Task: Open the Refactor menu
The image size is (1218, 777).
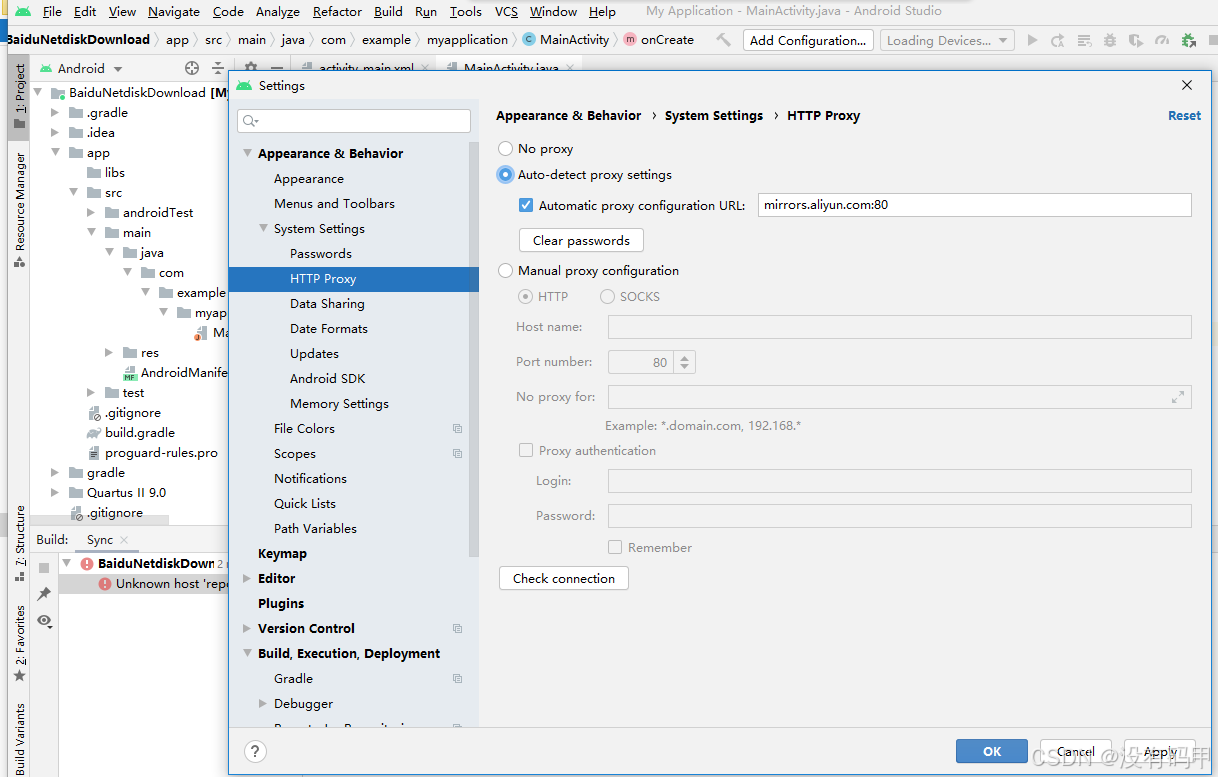Action: click(337, 12)
